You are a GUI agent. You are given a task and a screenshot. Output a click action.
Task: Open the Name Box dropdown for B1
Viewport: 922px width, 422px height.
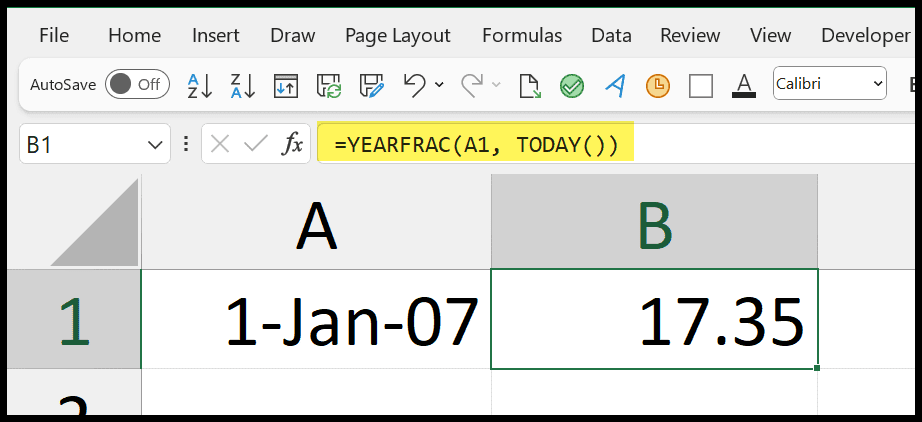[155, 145]
